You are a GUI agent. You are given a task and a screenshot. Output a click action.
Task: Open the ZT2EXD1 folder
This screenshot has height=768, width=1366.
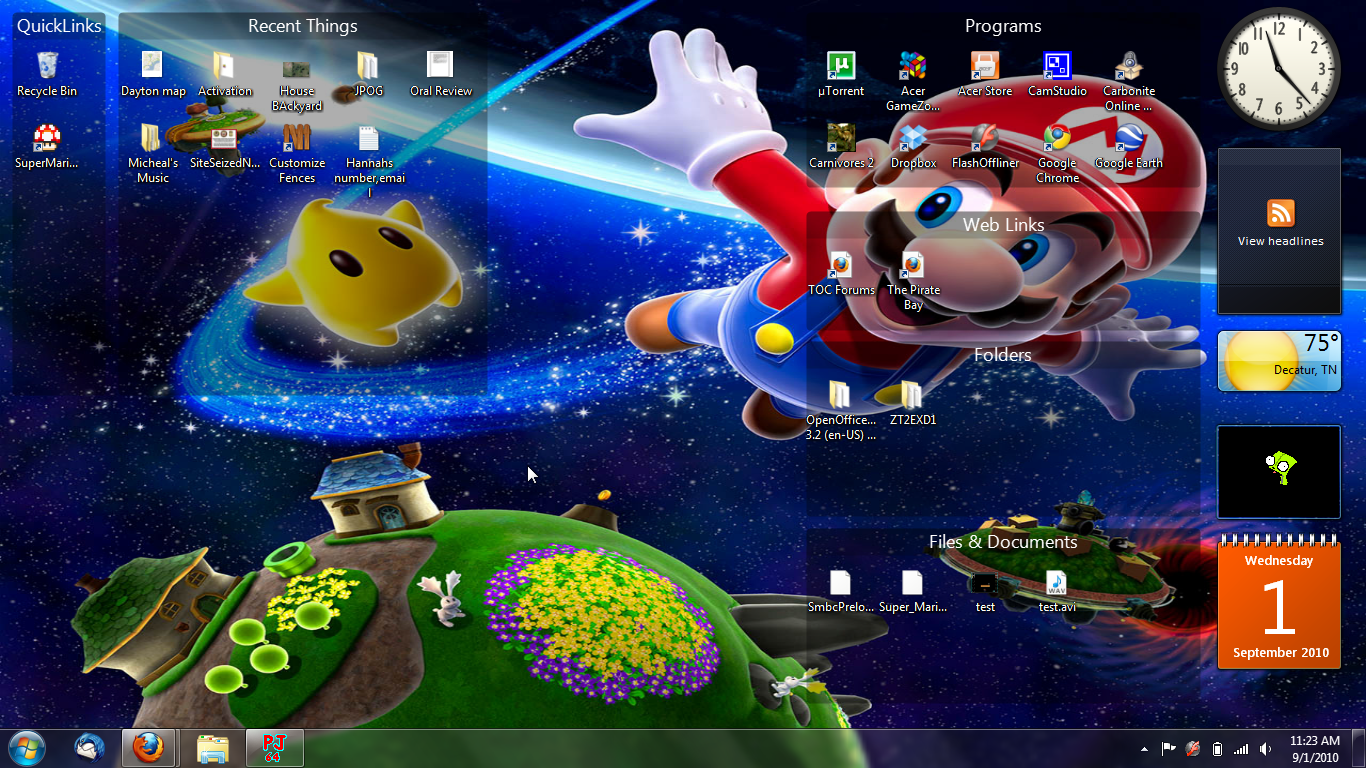click(913, 397)
